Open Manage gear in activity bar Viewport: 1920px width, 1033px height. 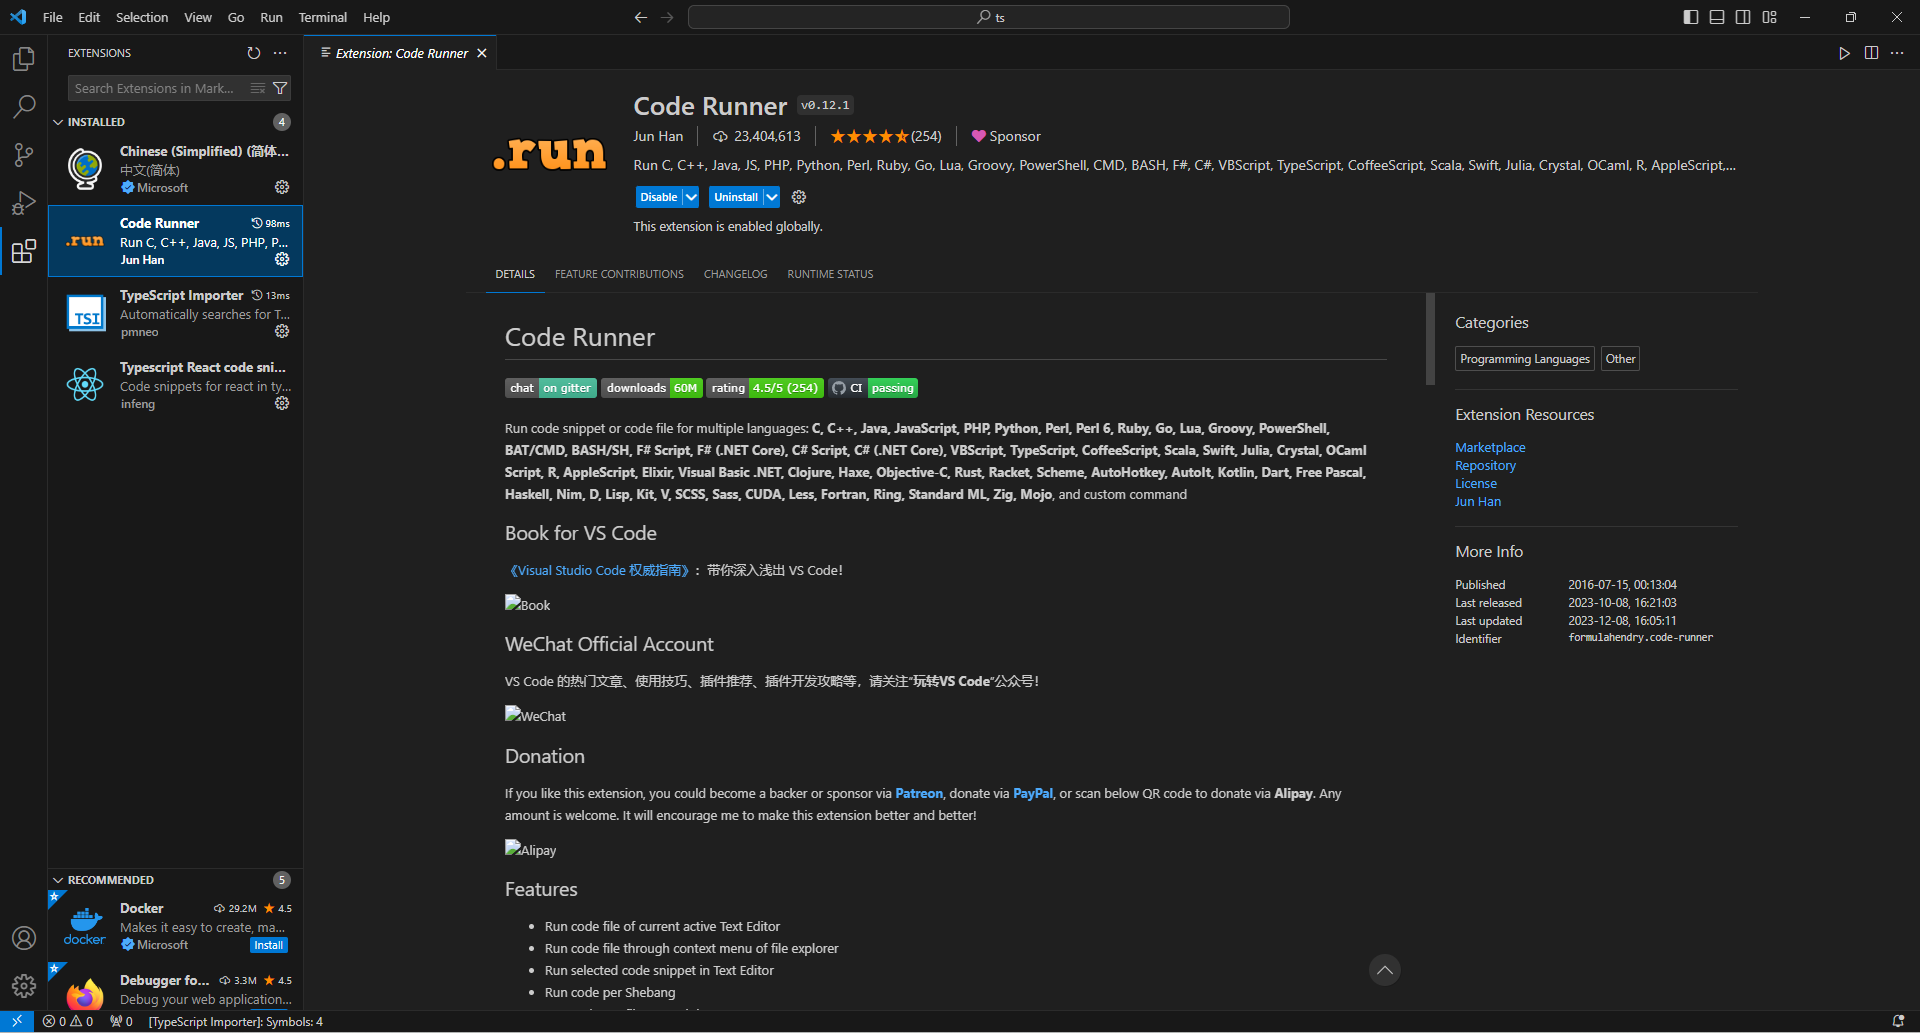tap(24, 986)
